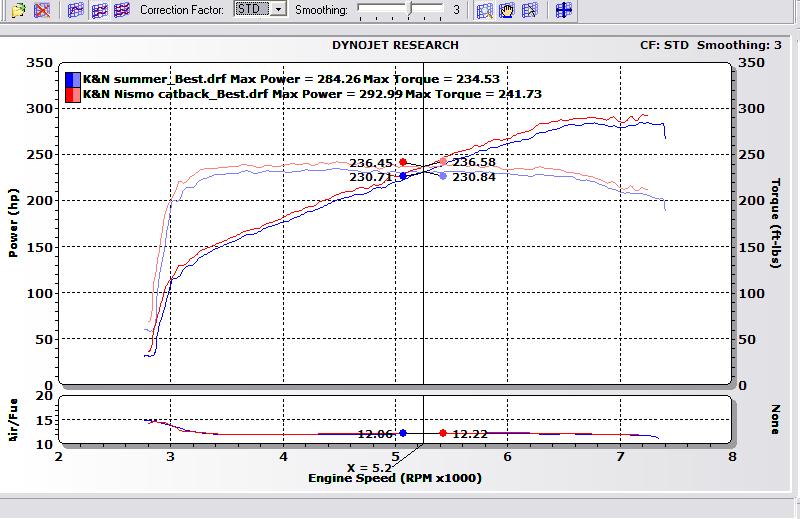Click the blue 12.06 air/fuel marker
Image resolution: width=800 pixels, height=519 pixels.
403,433
